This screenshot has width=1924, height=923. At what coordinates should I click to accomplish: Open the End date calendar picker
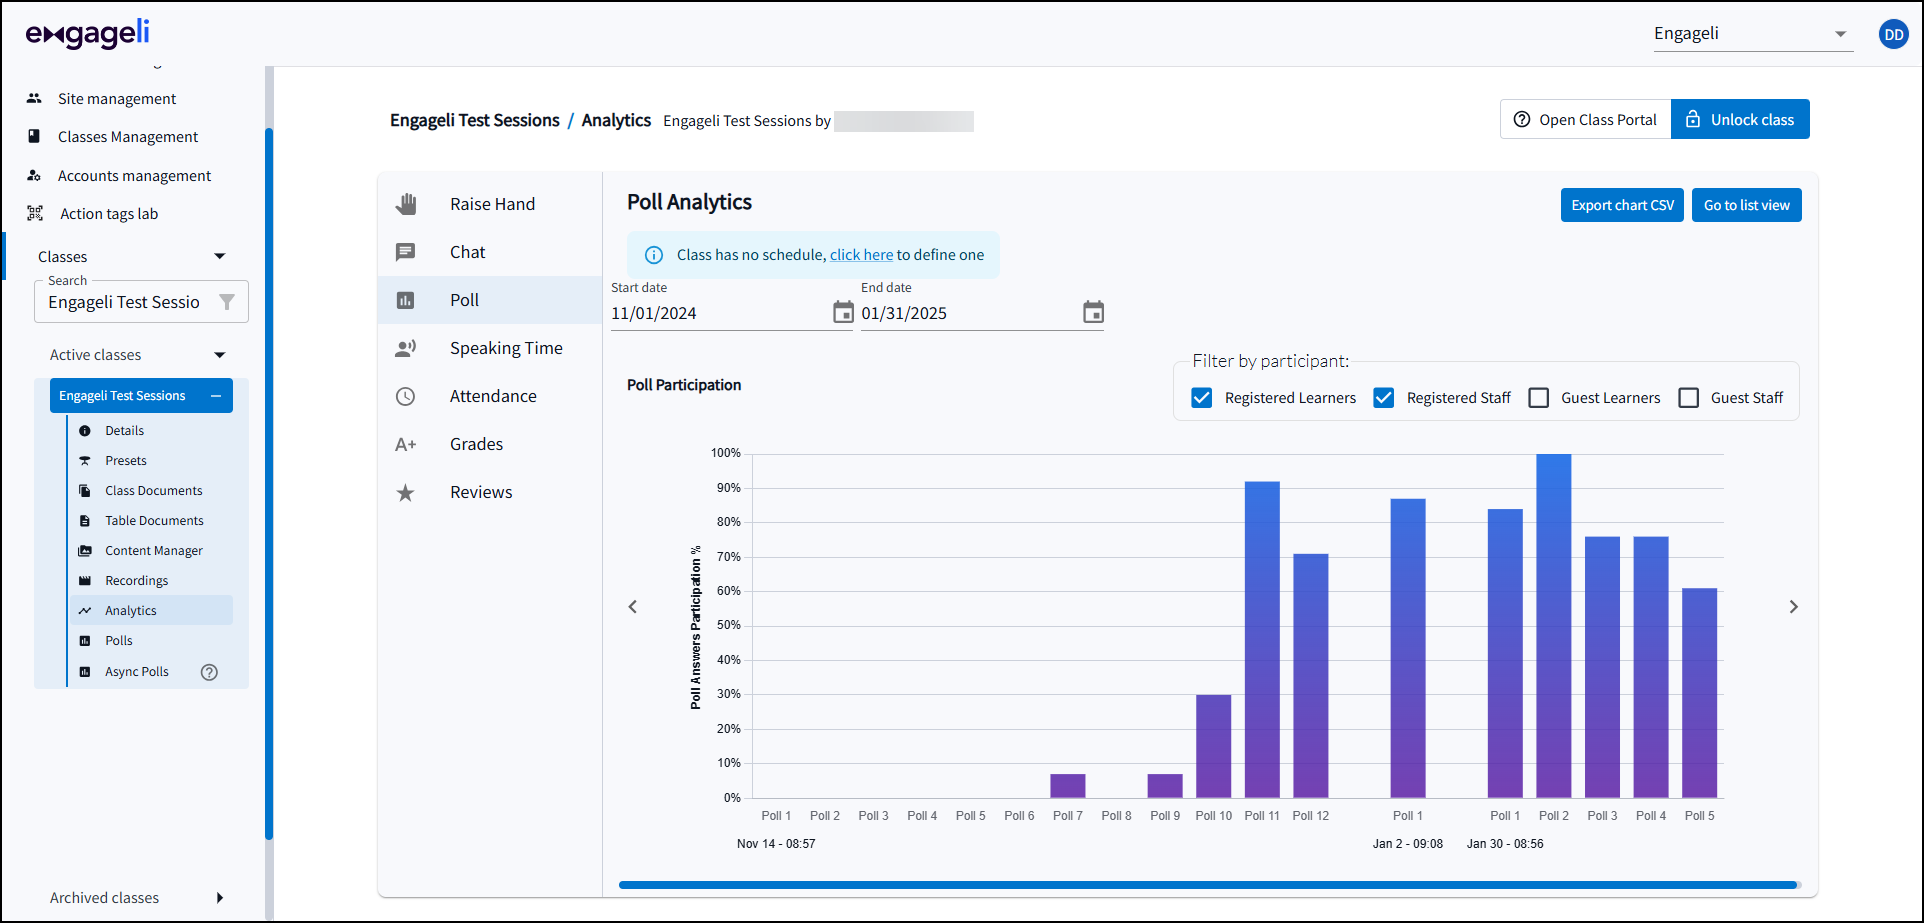pos(1093,312)
